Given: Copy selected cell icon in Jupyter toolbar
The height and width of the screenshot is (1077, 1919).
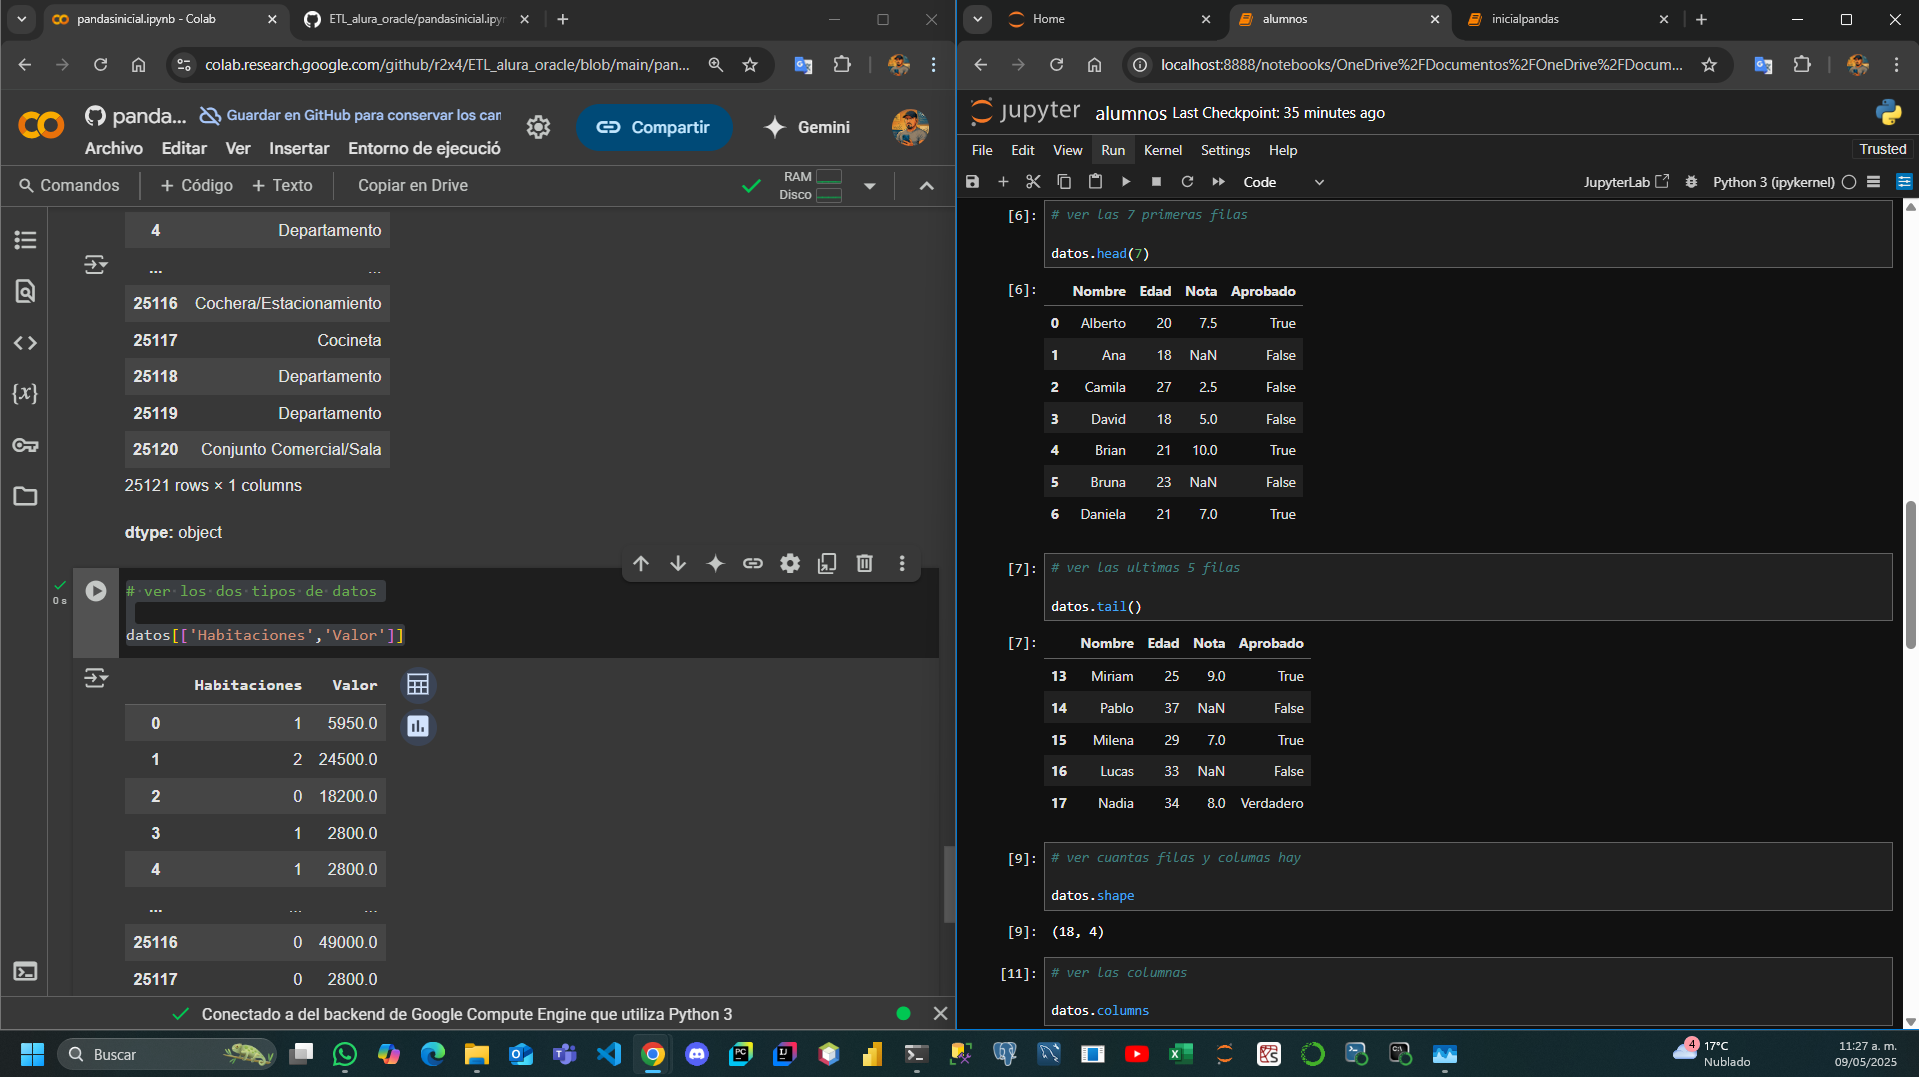Looking at the screenshot, I should click(x=1064, y=182).
